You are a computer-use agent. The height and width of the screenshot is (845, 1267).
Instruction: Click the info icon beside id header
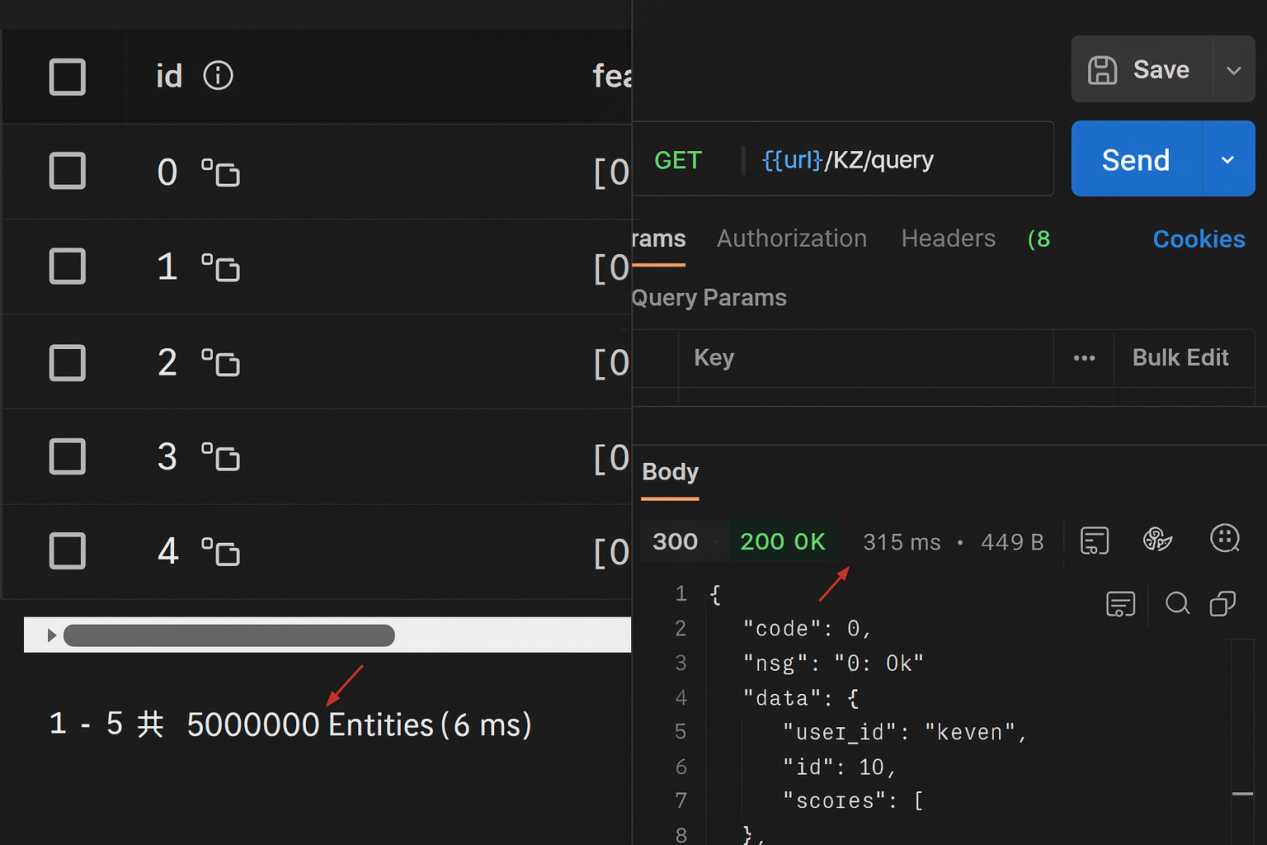click(218, 76)
